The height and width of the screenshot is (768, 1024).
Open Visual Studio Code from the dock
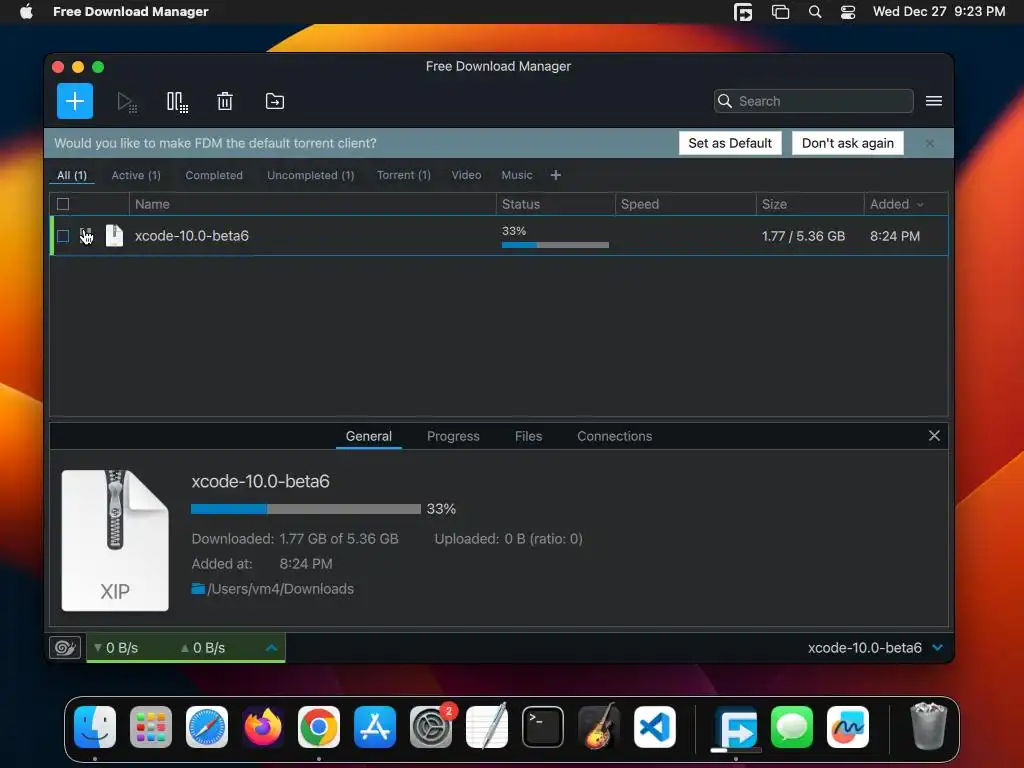point(655,727)
